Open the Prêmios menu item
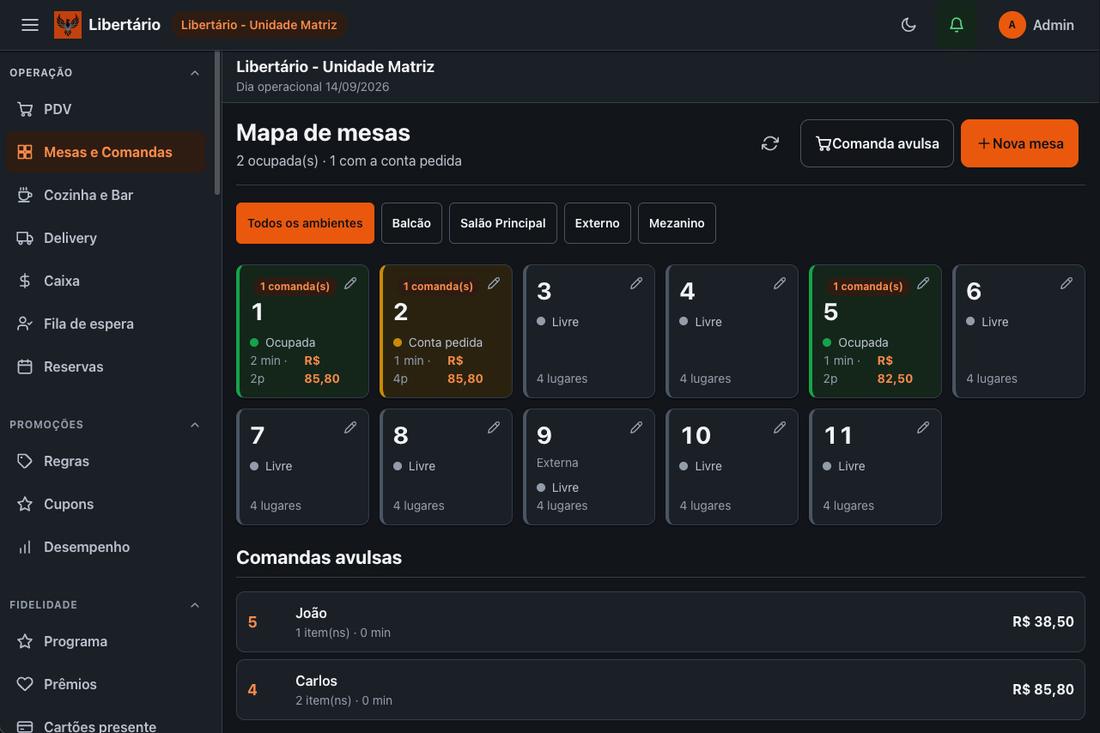This screenshot has height=733, width=1100. tap(105, 684)
